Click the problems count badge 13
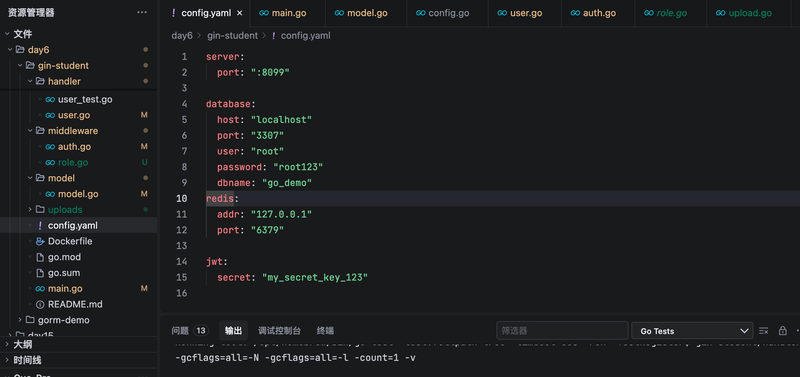Viewport: 800px width, 377px height. (x=201, y=331)
